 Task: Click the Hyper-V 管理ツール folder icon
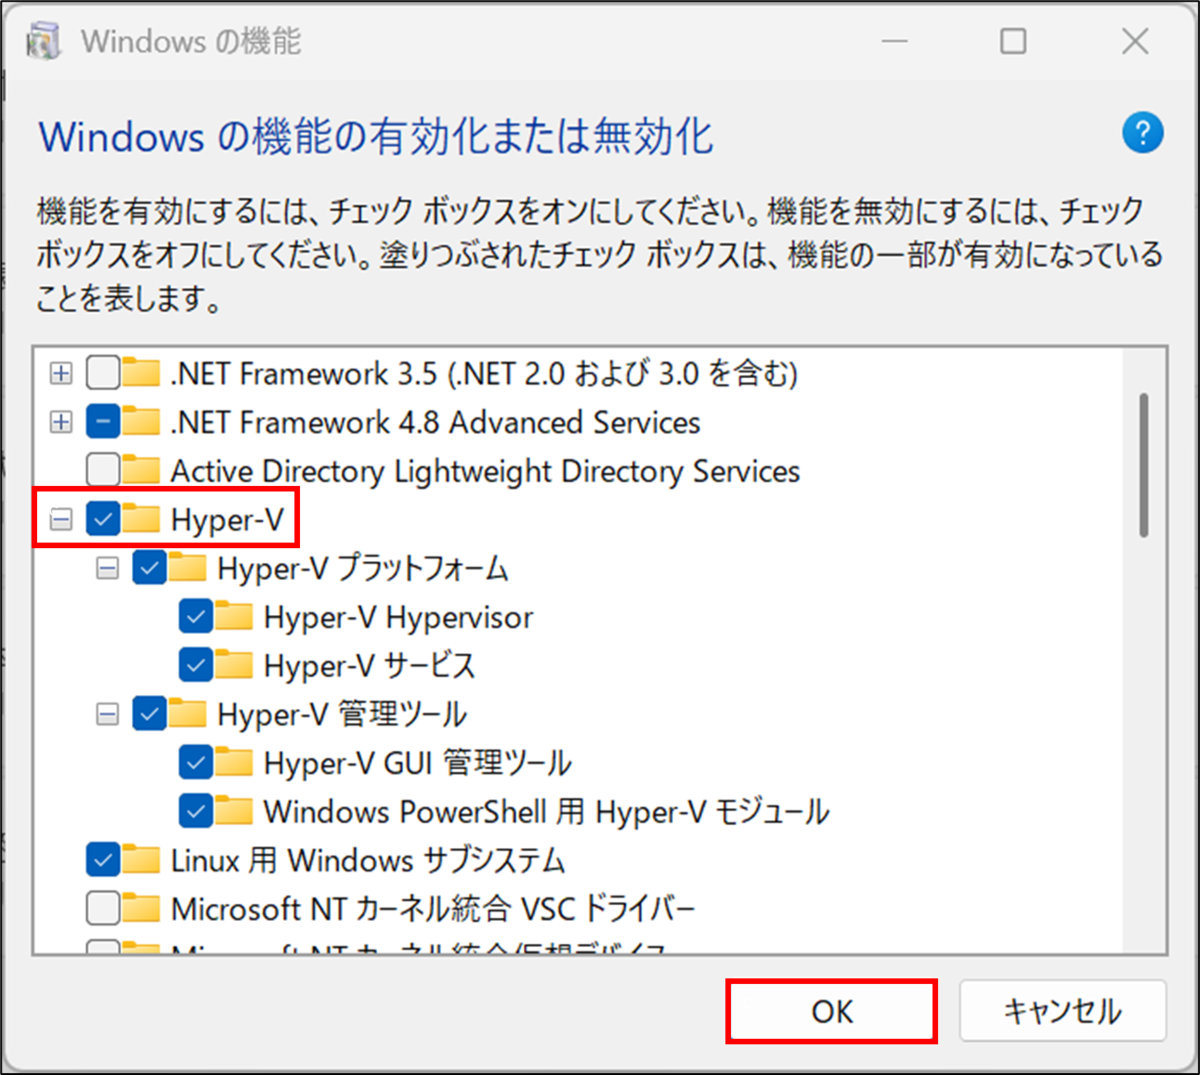coord(188,714)
